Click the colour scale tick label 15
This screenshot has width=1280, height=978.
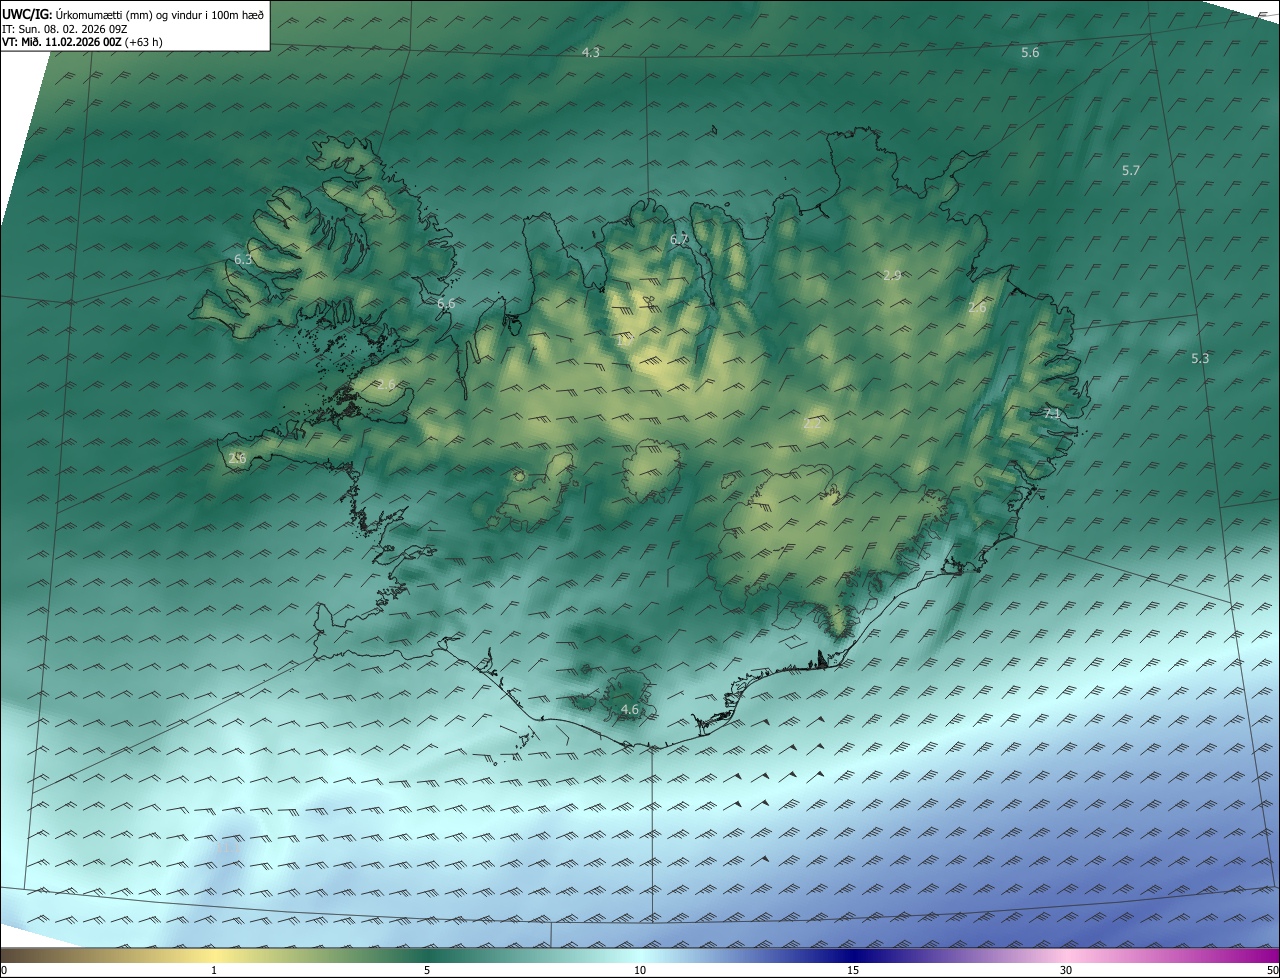[x=853, y=970]
